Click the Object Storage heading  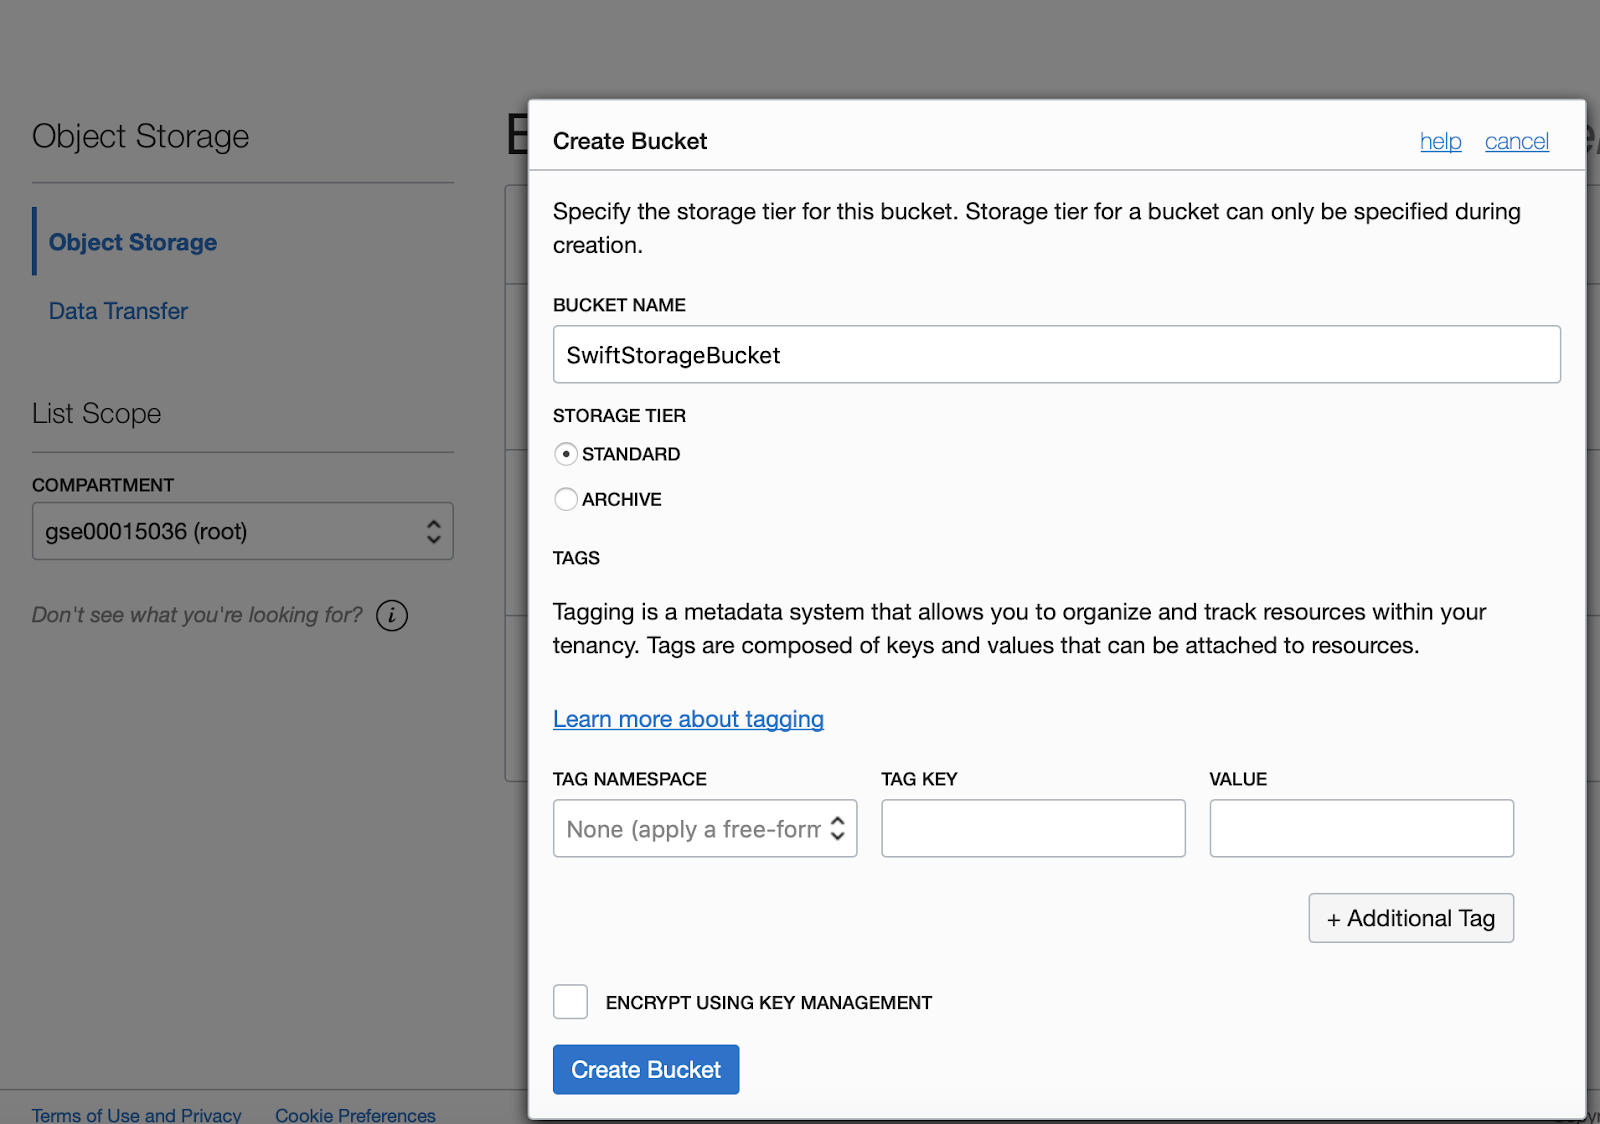click(x=141, y=136)
